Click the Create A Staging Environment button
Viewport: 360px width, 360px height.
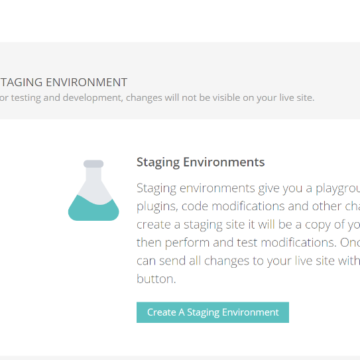tap(213, 312)
